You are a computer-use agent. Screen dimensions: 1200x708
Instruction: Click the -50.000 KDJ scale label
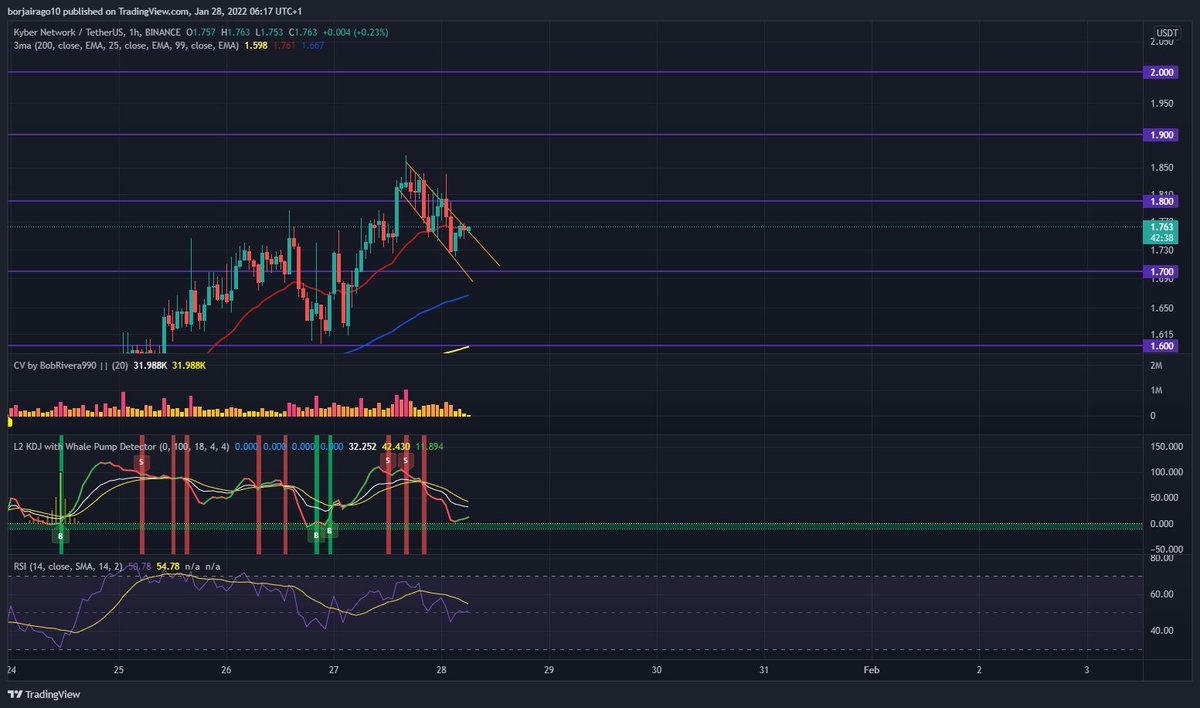point(1167,549)
